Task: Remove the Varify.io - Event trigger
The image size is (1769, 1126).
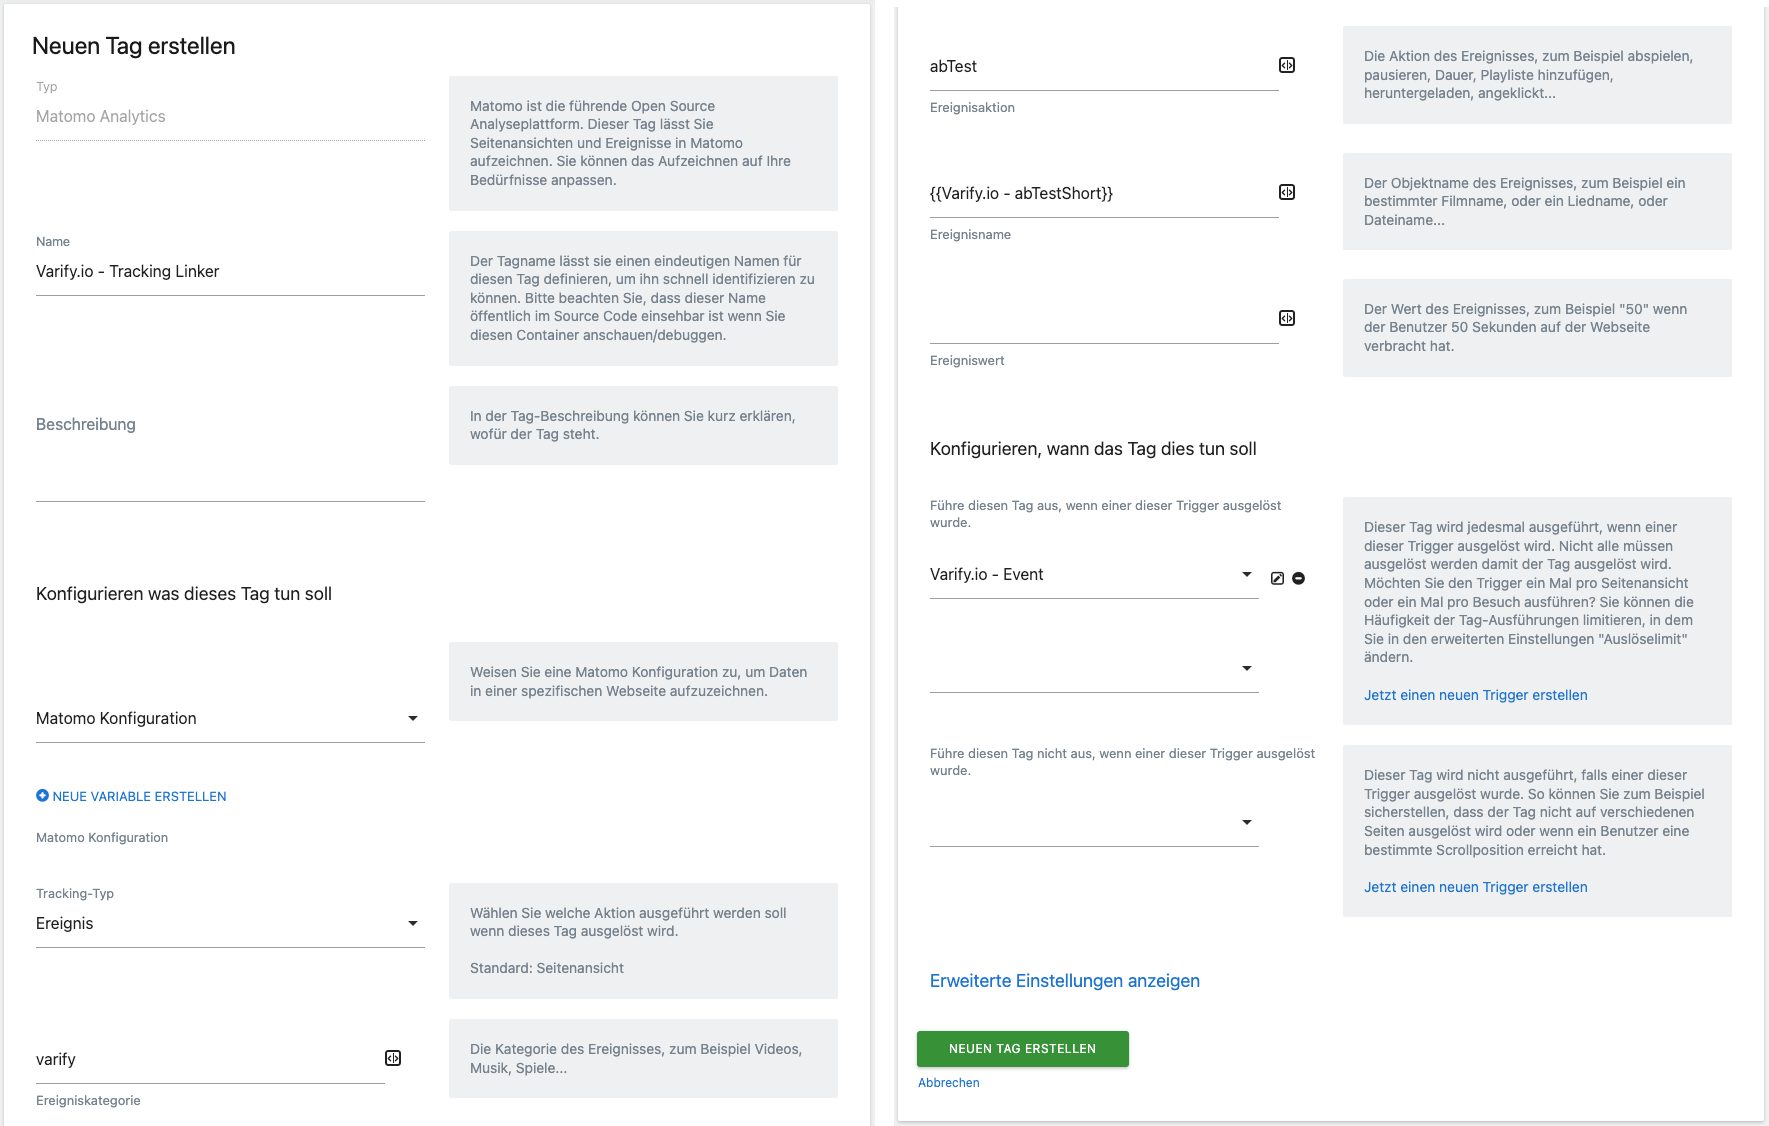Action: coord(1298,578)
